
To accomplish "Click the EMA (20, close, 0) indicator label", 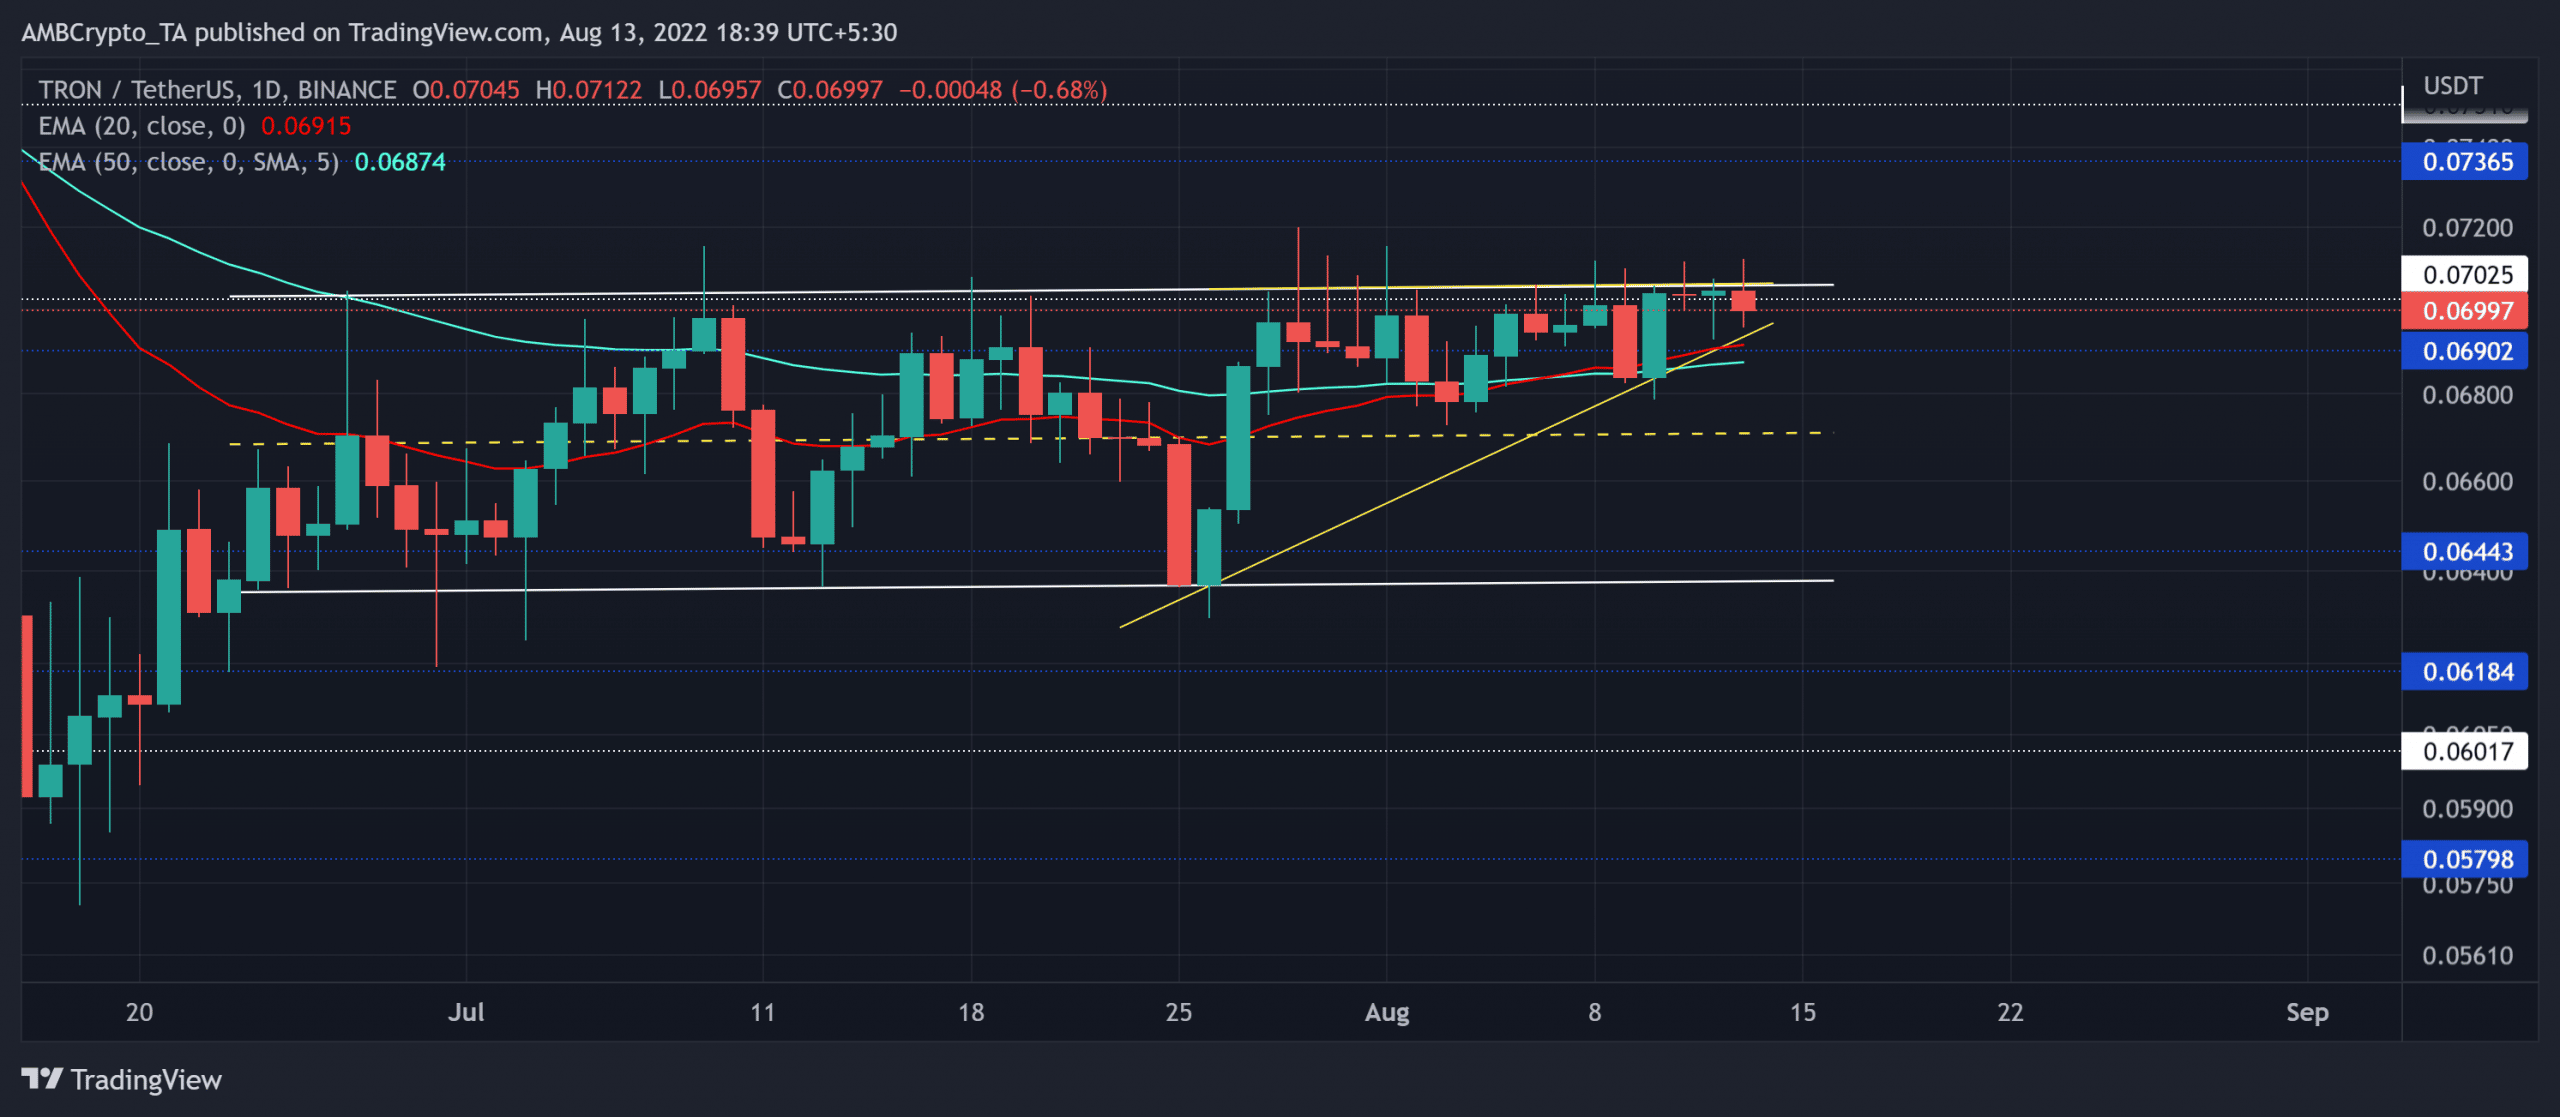I will pyautogui.click(x=142, y=126).
